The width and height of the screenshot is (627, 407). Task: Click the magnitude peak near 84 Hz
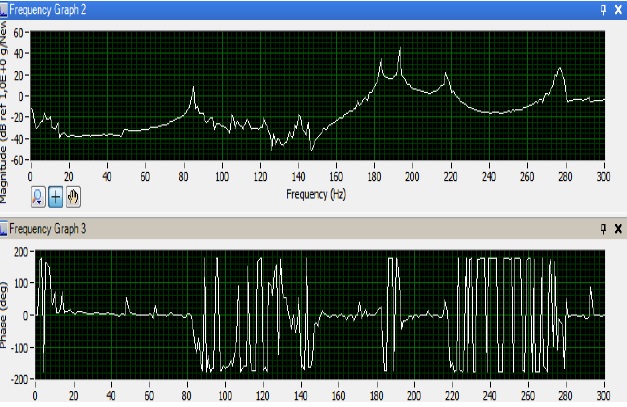193,88
